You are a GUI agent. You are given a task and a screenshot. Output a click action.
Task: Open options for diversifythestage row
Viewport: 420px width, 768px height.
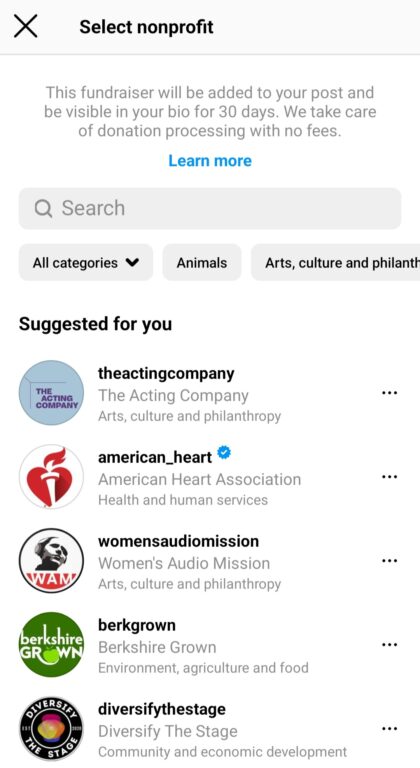tap(389, 728)
